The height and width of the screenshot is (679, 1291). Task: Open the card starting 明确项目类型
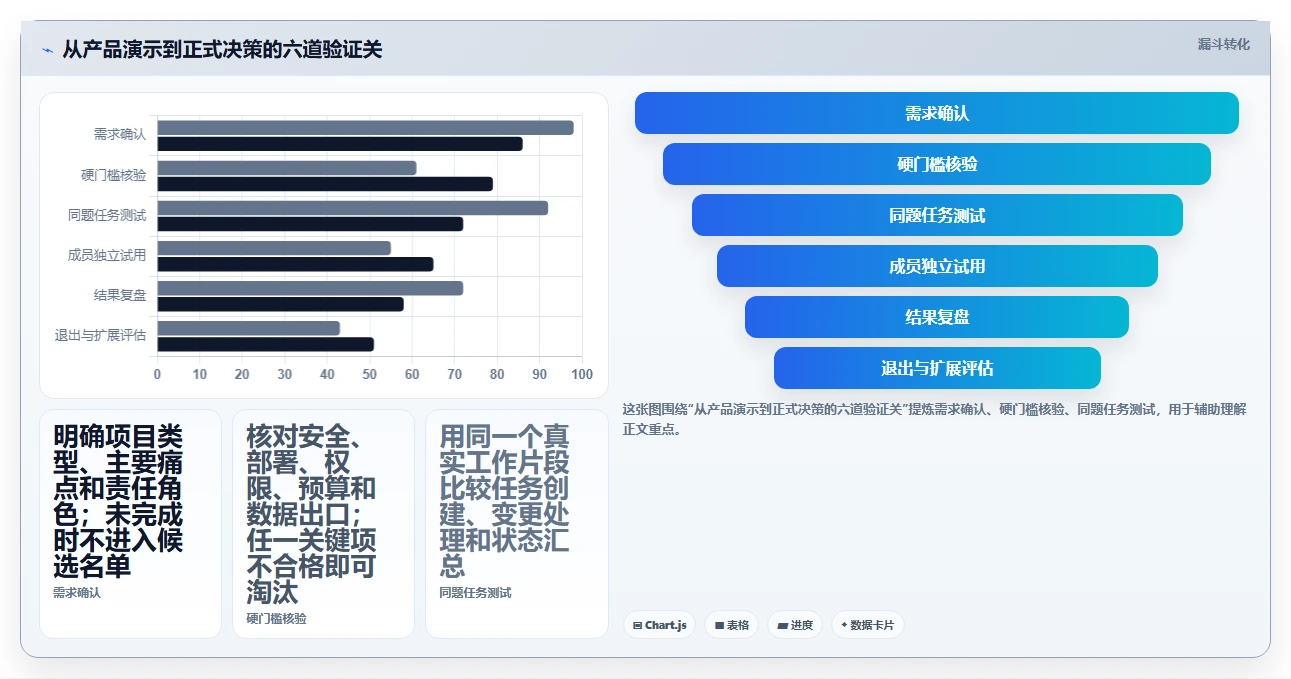coord(130,524)
